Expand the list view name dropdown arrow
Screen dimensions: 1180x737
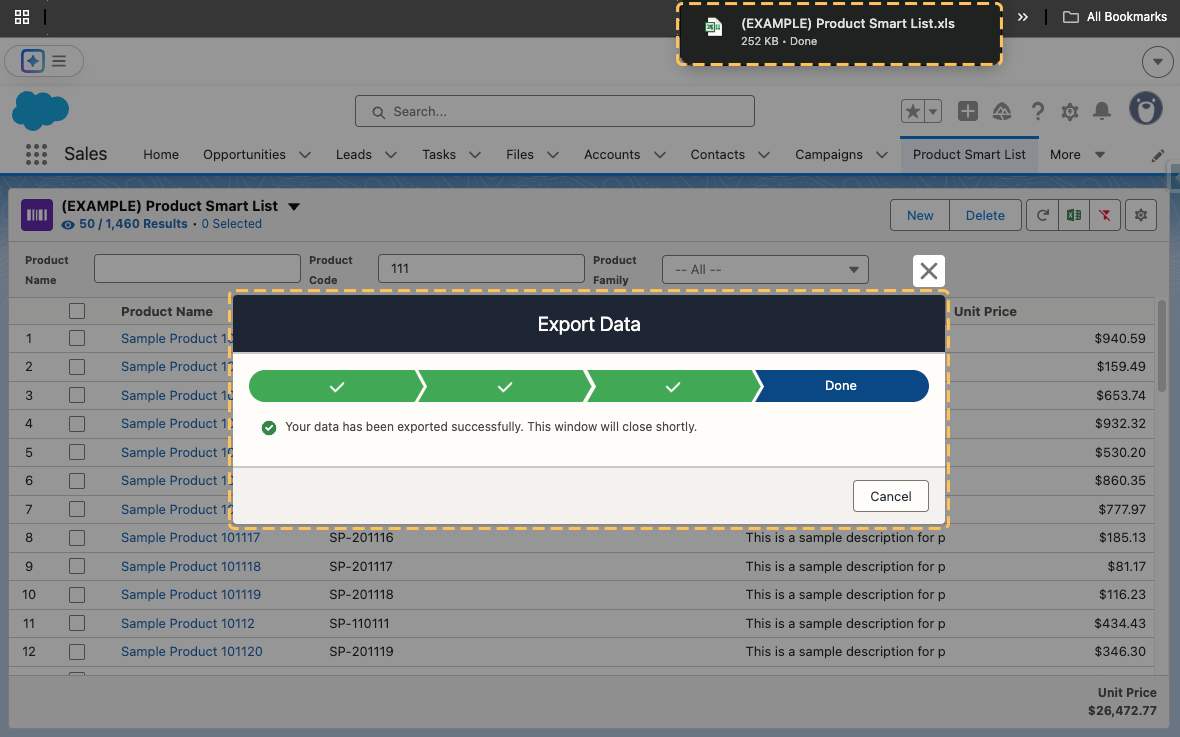click(294, 206)
